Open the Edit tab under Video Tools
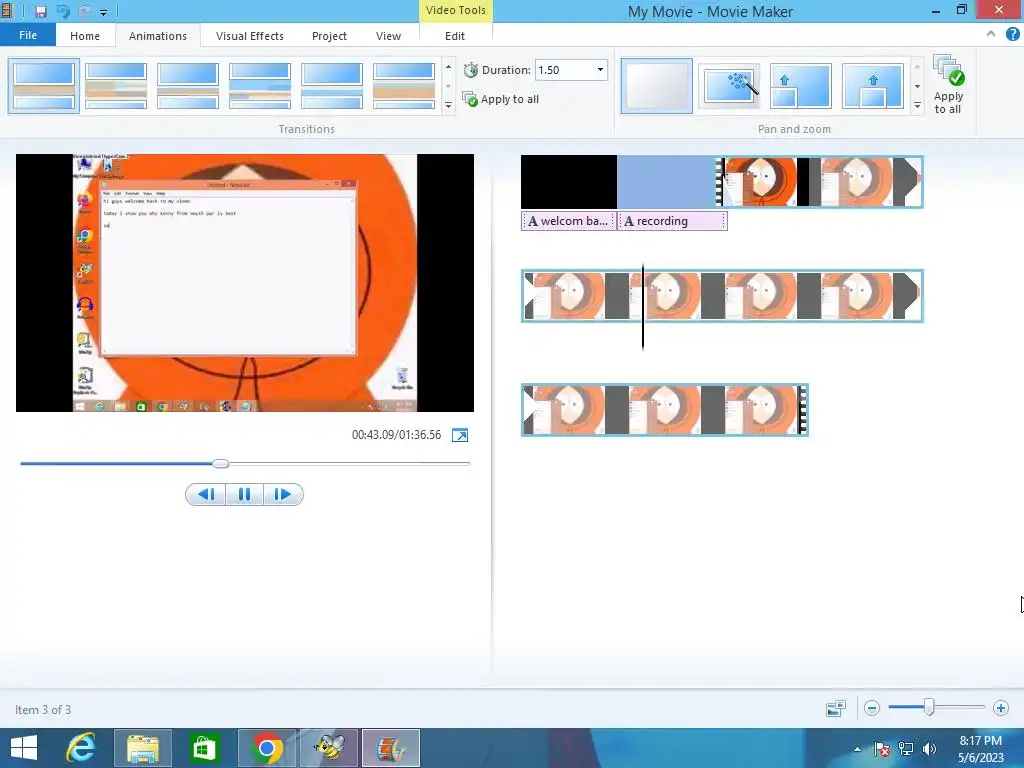 click(x=455, y=36)
